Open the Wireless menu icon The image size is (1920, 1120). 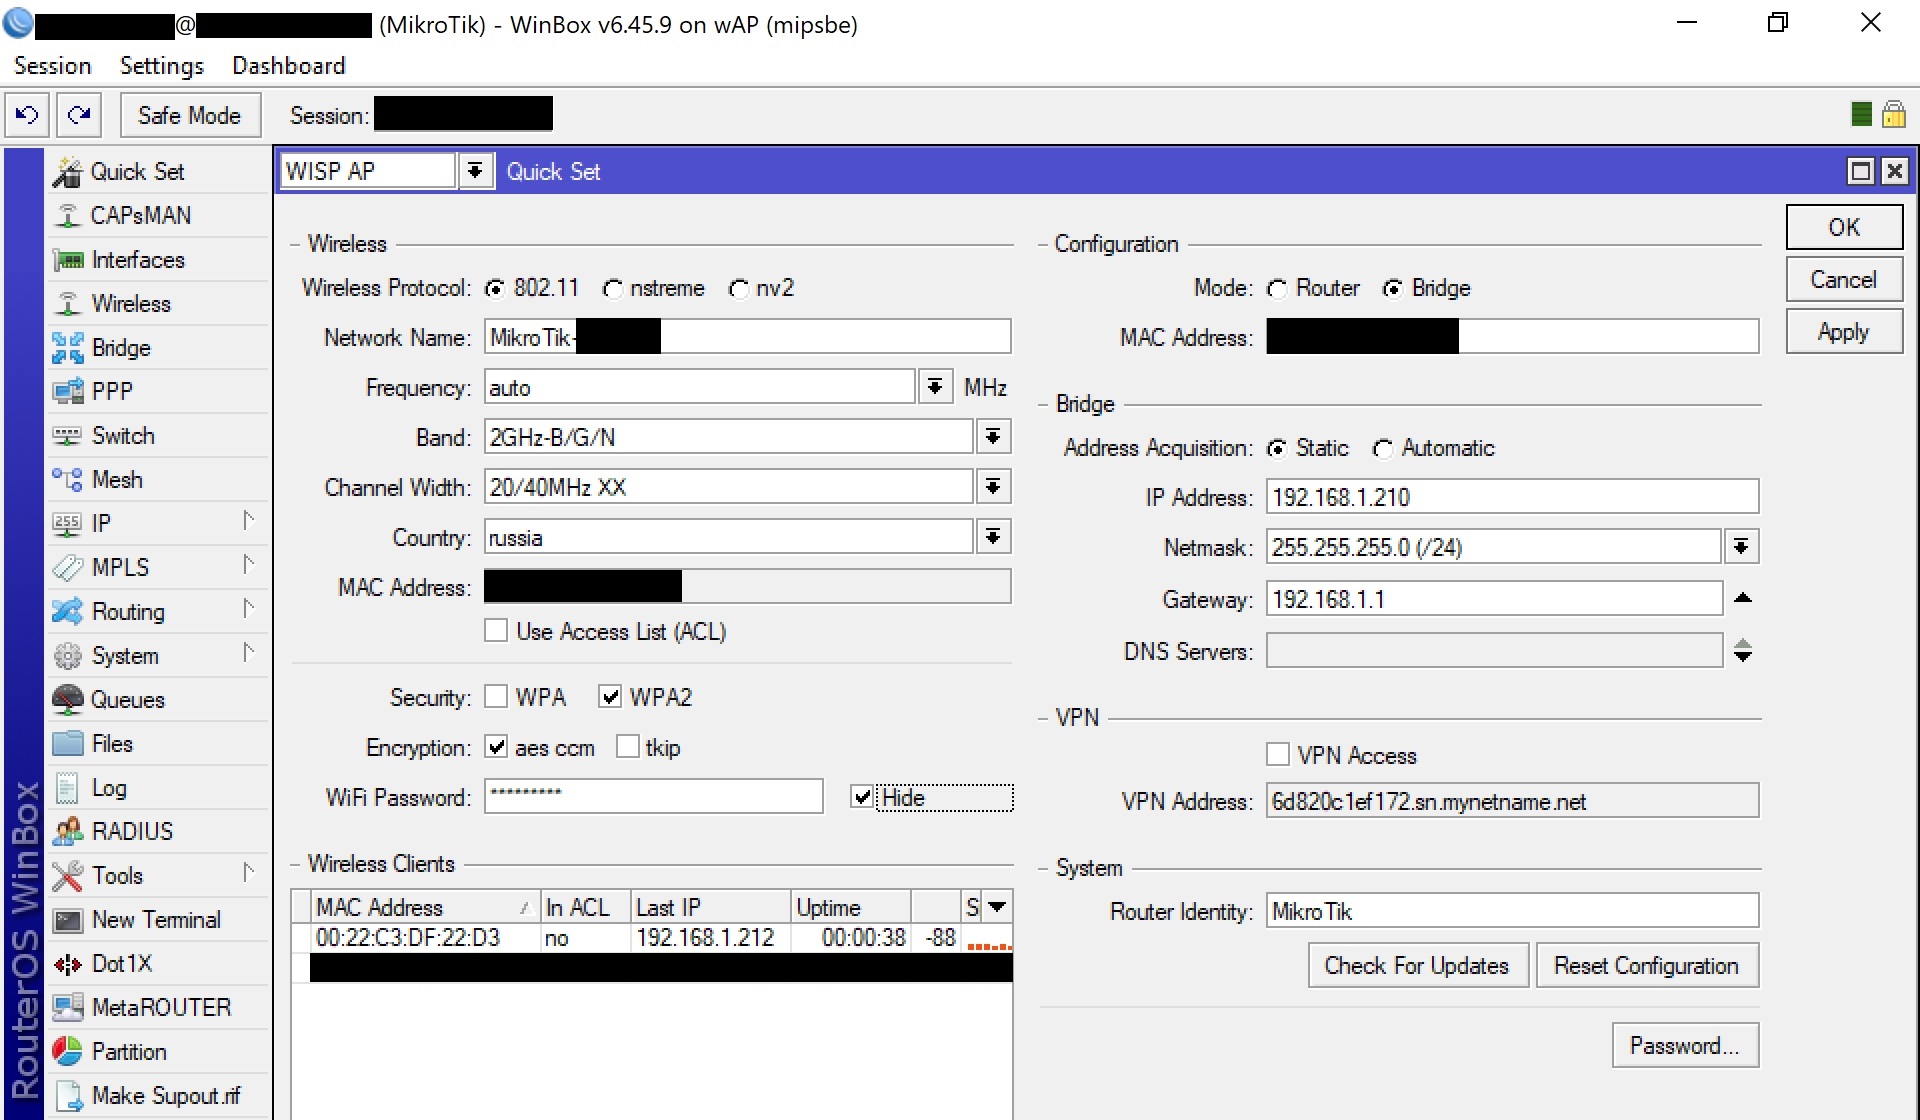(x=67, y=304)
